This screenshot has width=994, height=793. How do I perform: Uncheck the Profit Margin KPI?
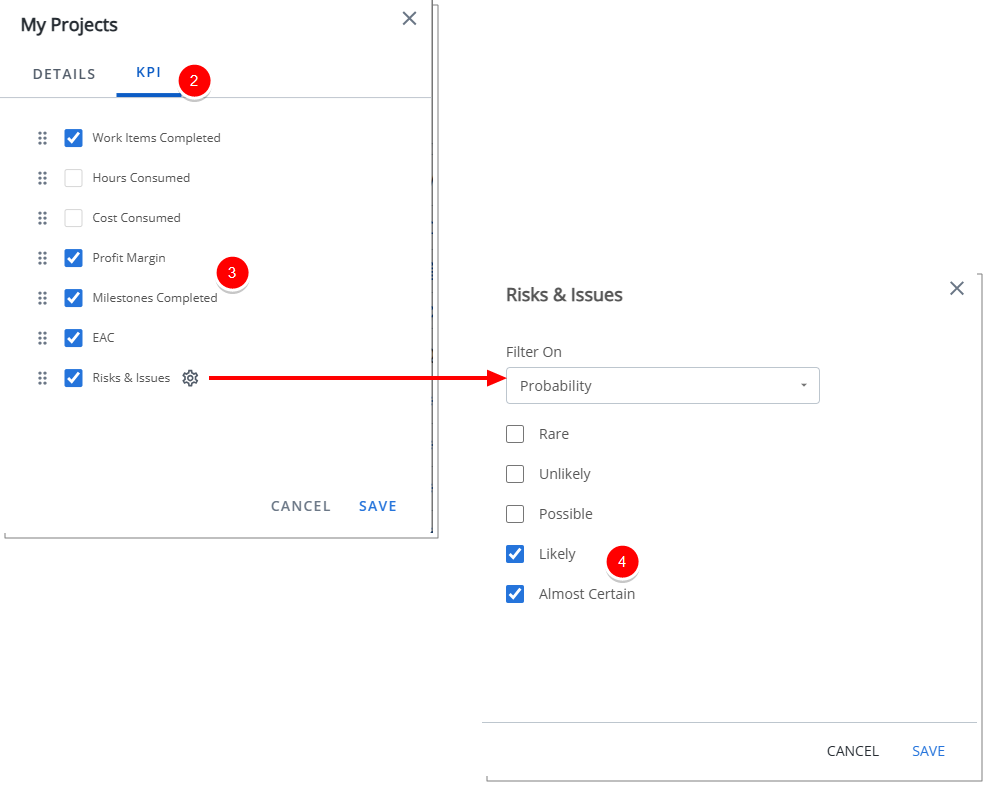click(73, 258)
